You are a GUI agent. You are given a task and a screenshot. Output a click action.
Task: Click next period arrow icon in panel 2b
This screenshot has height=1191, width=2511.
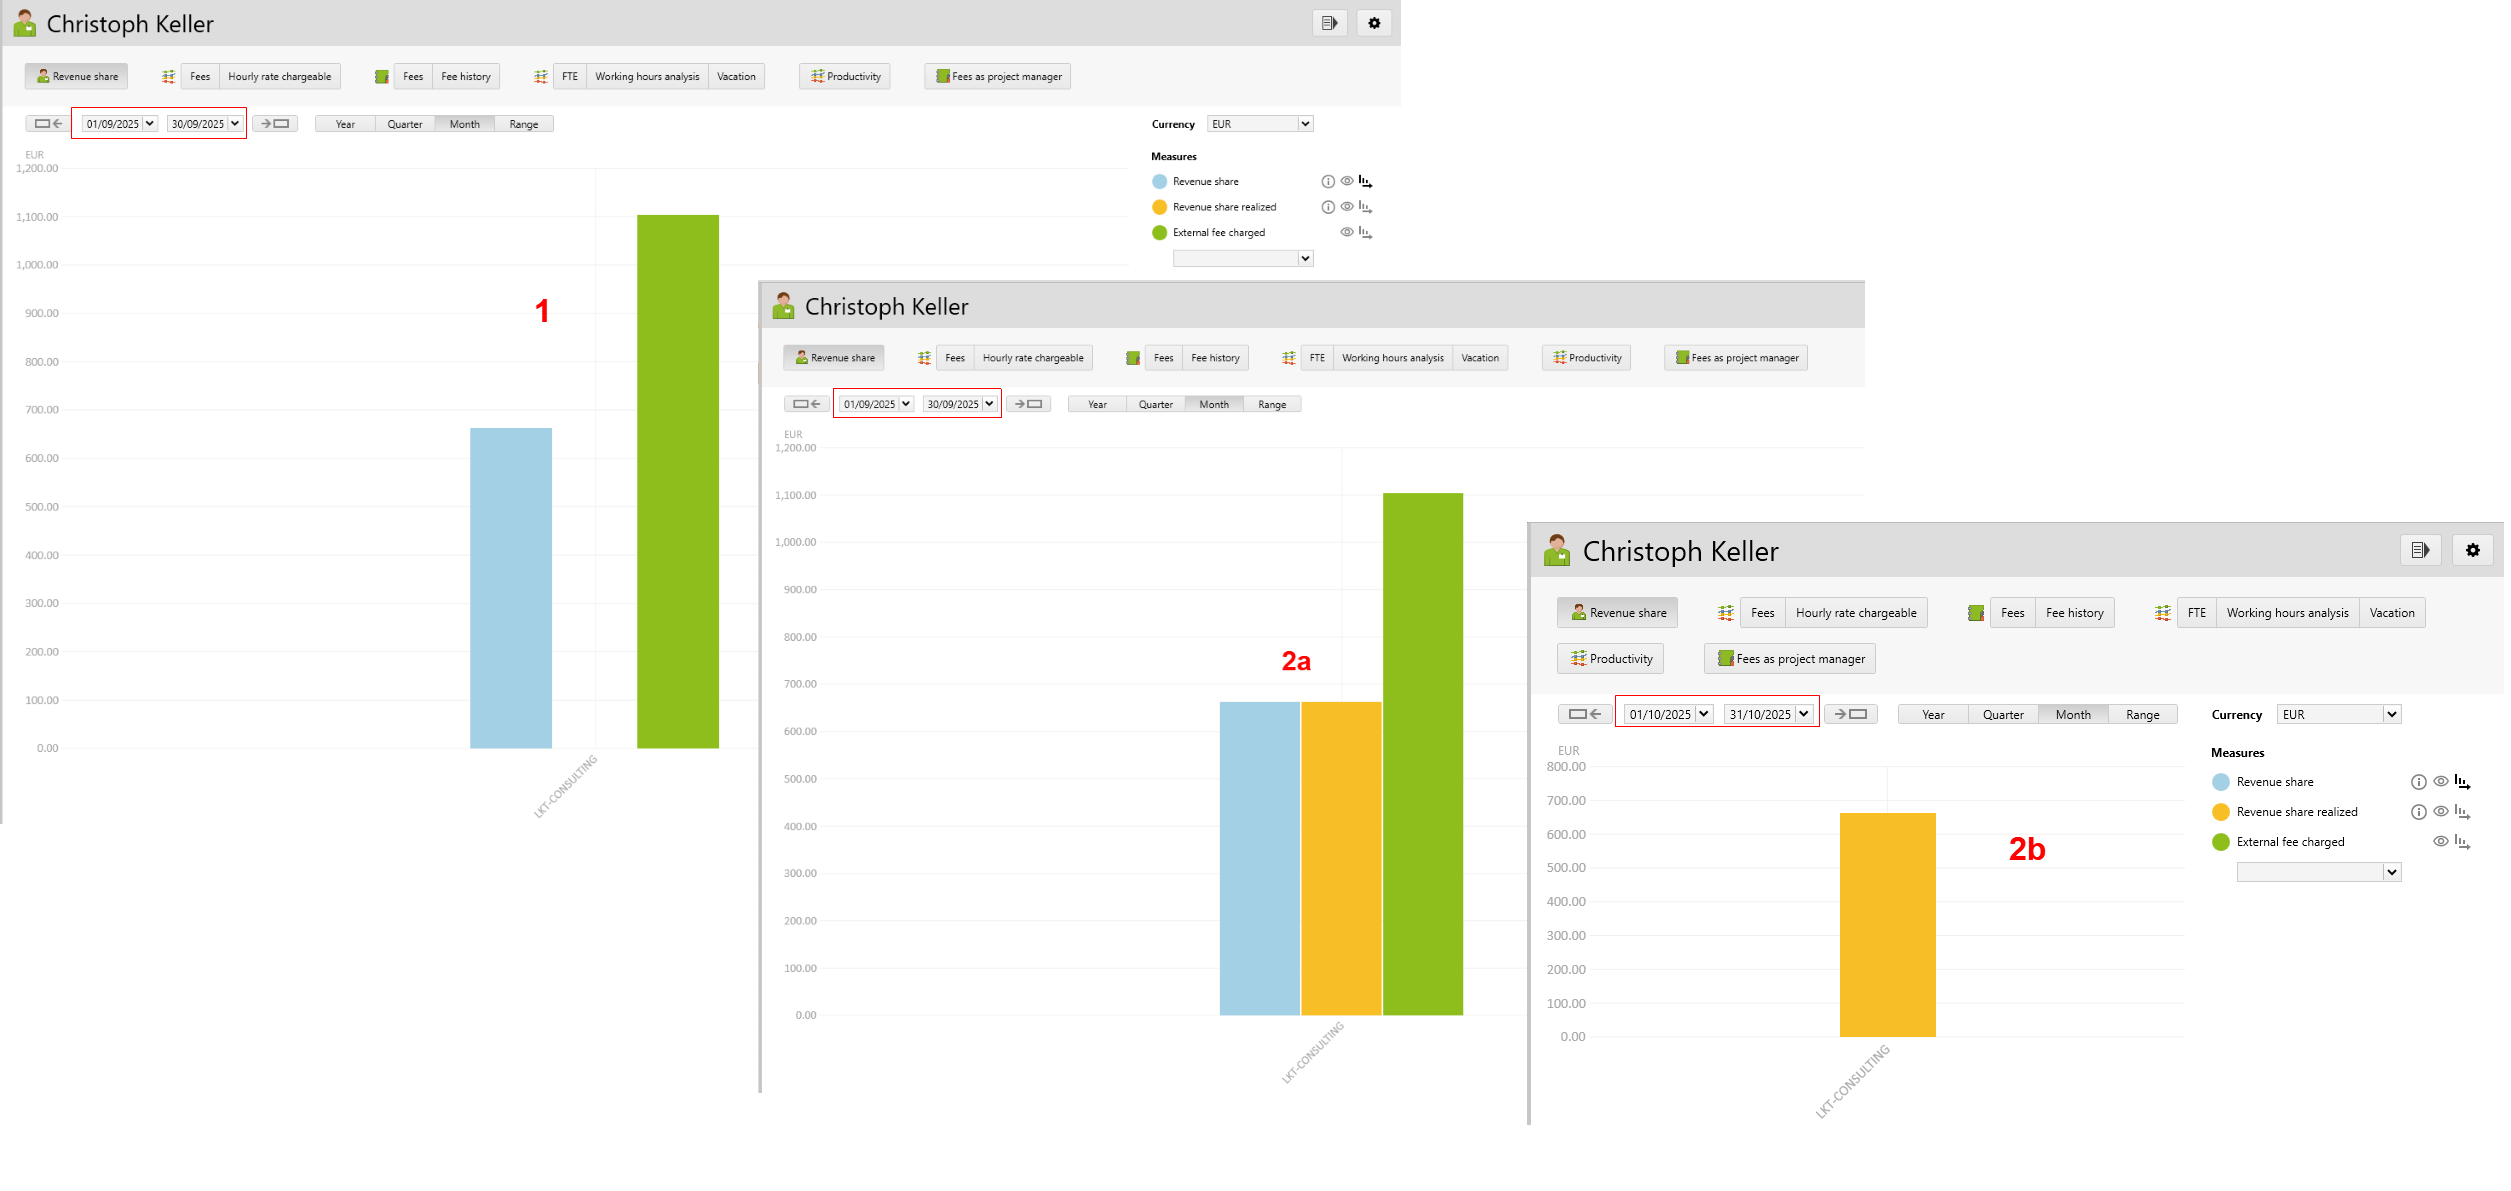[x=1850, y=714]
